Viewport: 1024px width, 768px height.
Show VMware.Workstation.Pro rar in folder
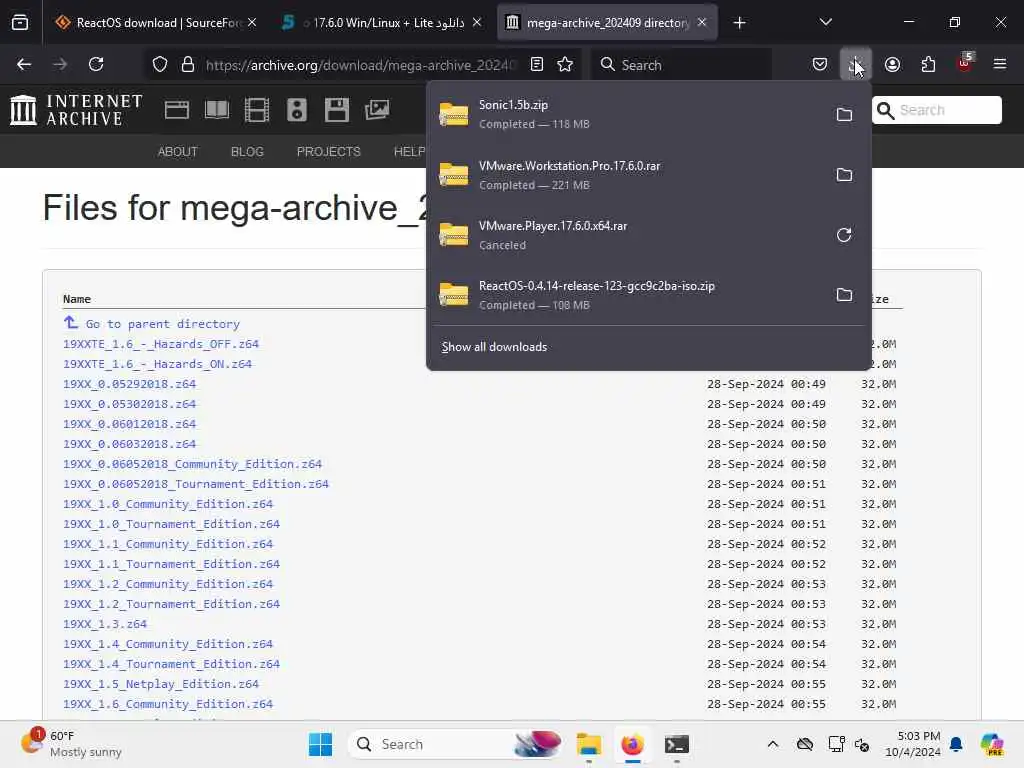pyautogui.click(x=844, y=174)
